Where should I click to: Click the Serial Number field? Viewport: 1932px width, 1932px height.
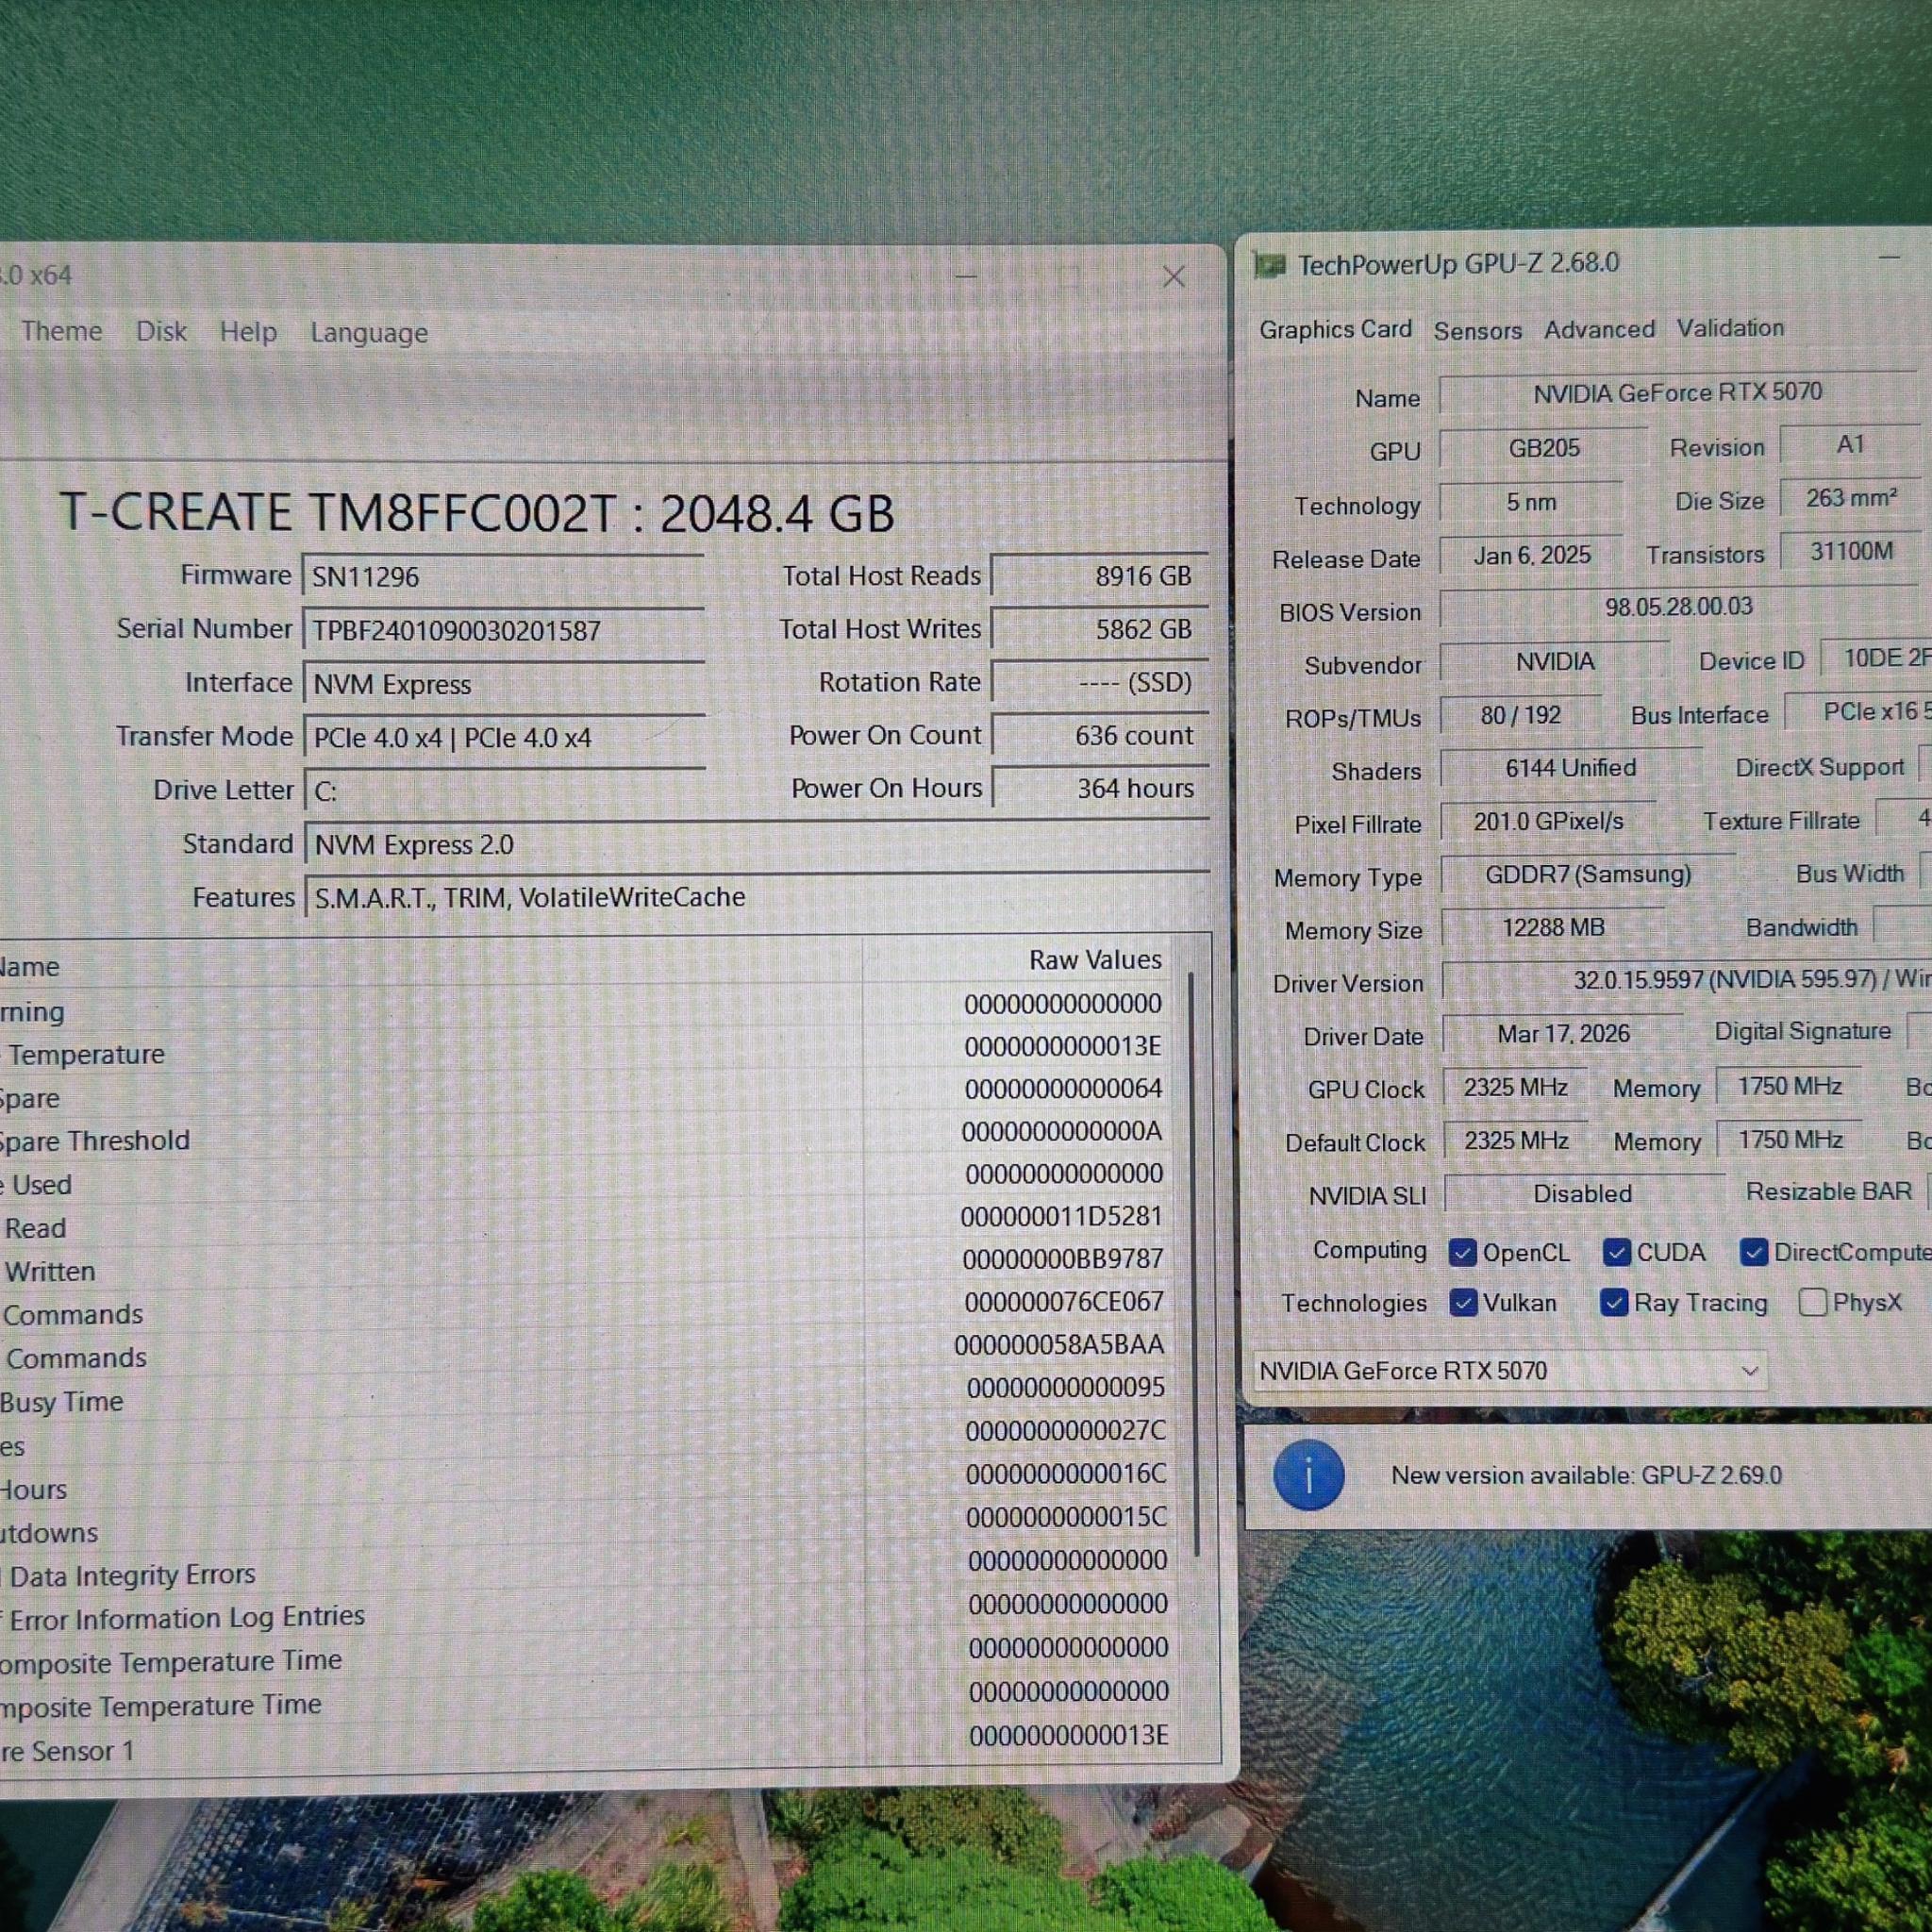[x=504, y=631]
